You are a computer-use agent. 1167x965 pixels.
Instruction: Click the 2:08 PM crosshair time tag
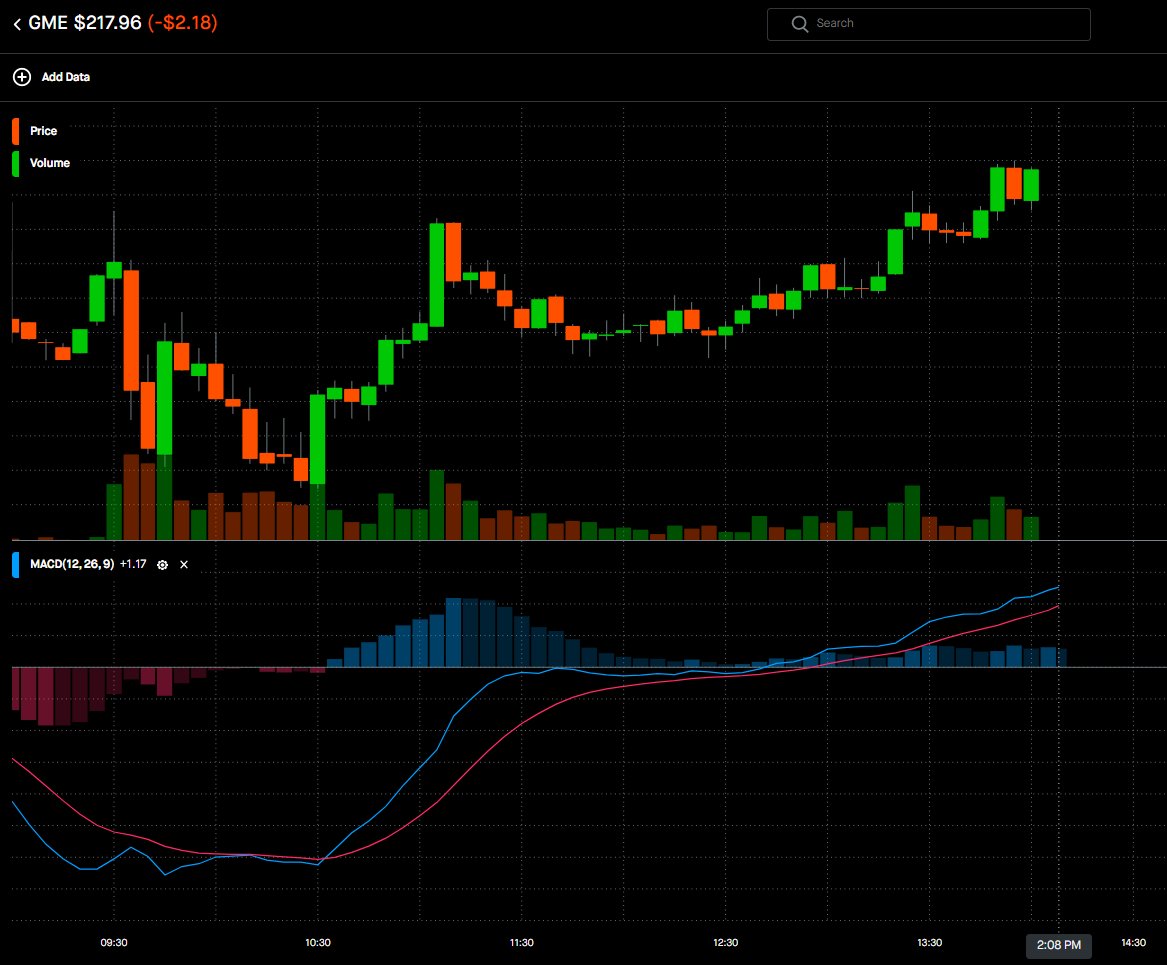pos(1059,945)
